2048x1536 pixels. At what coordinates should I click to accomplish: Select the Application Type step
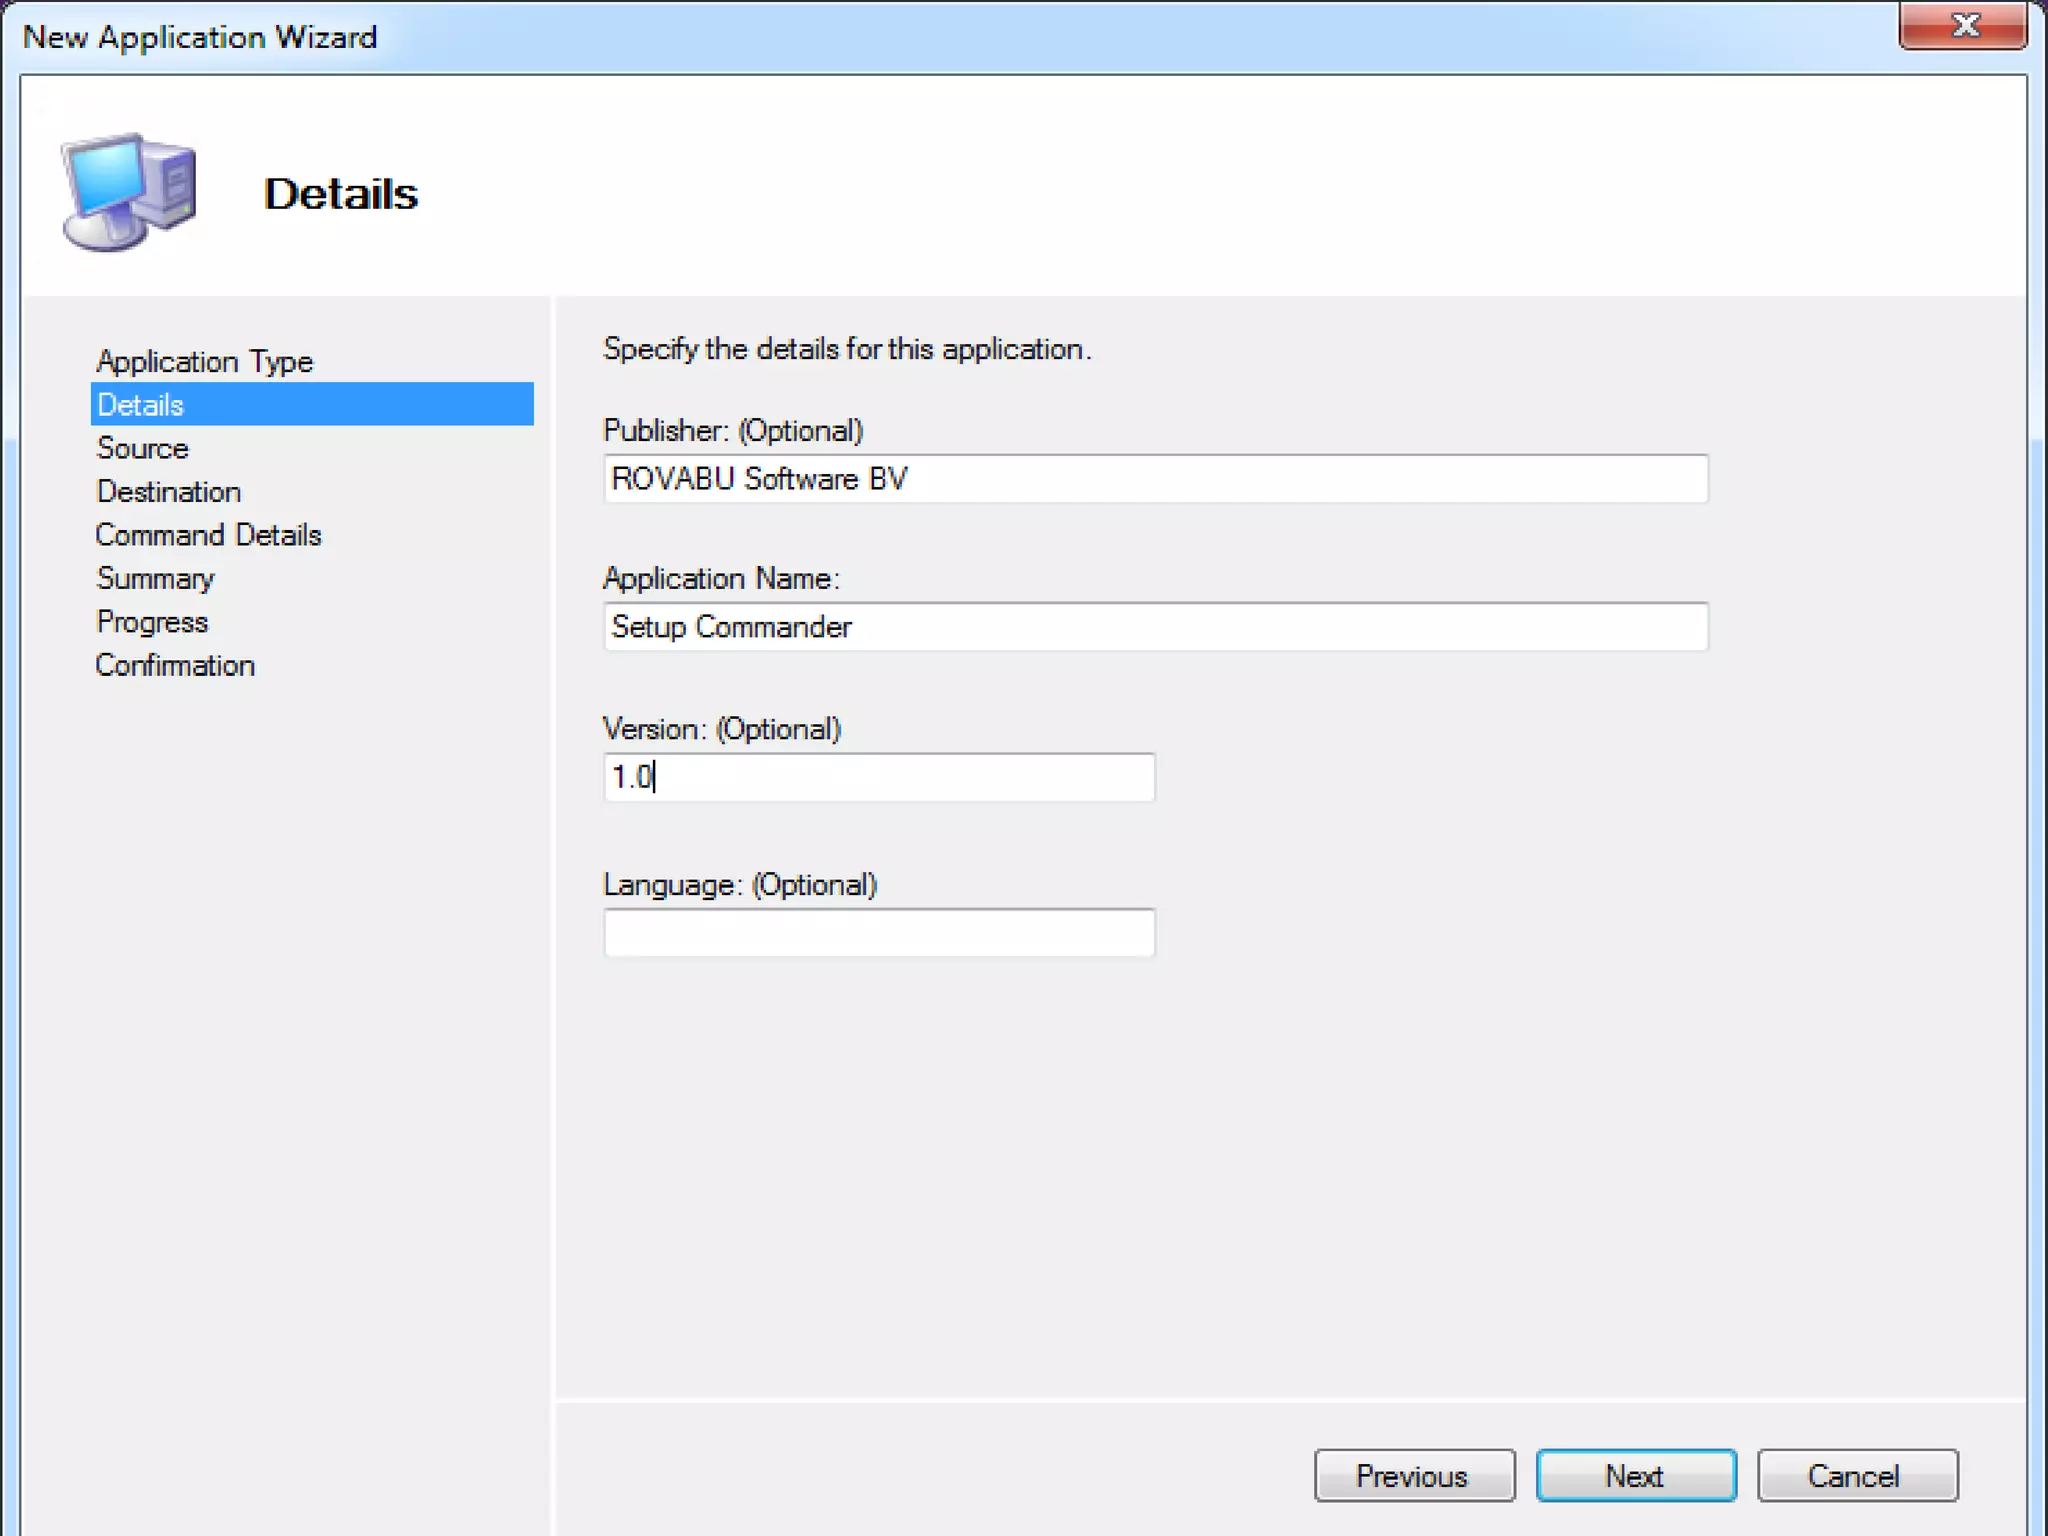pos(204,361)
